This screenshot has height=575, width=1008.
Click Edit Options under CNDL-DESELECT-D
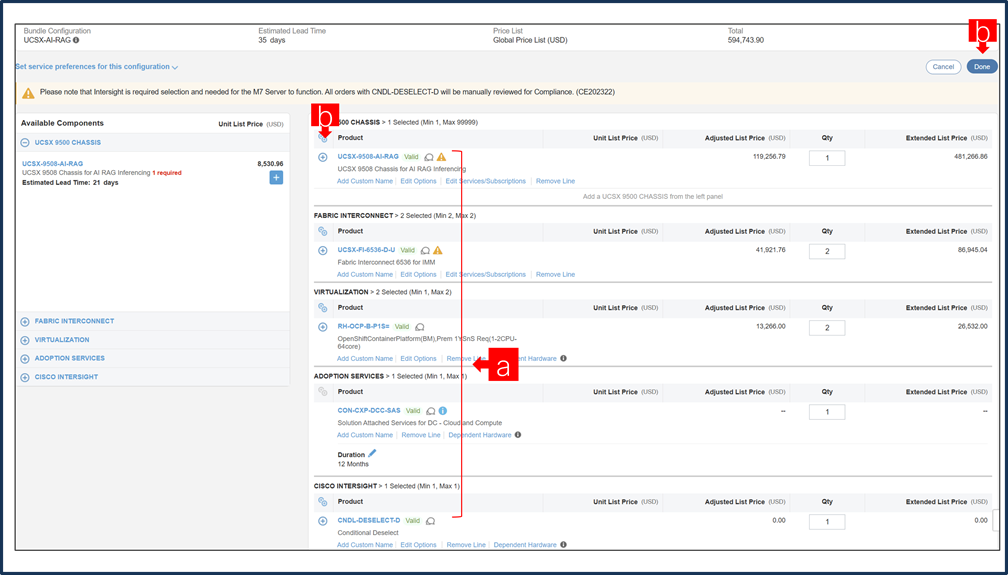(x=418, y=545)
